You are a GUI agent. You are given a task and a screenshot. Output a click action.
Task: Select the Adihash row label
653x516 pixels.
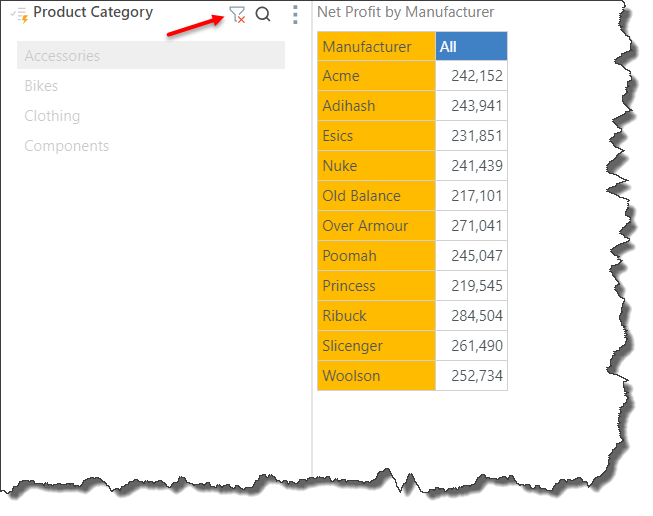click(376, 106)
